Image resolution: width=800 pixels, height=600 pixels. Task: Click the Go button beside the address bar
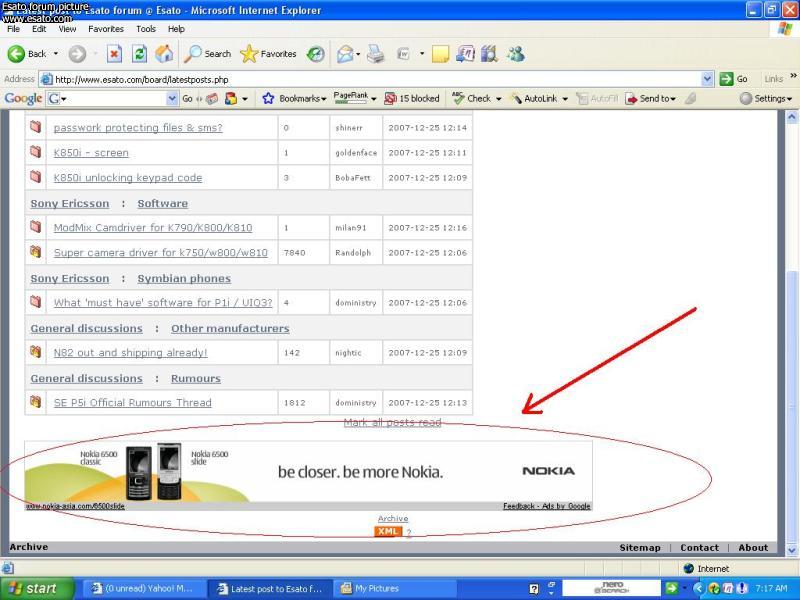(x=734, y=79)
